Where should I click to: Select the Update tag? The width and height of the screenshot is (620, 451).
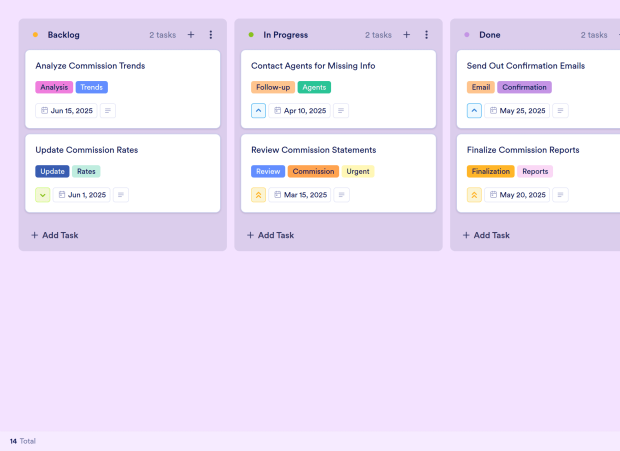52,172
